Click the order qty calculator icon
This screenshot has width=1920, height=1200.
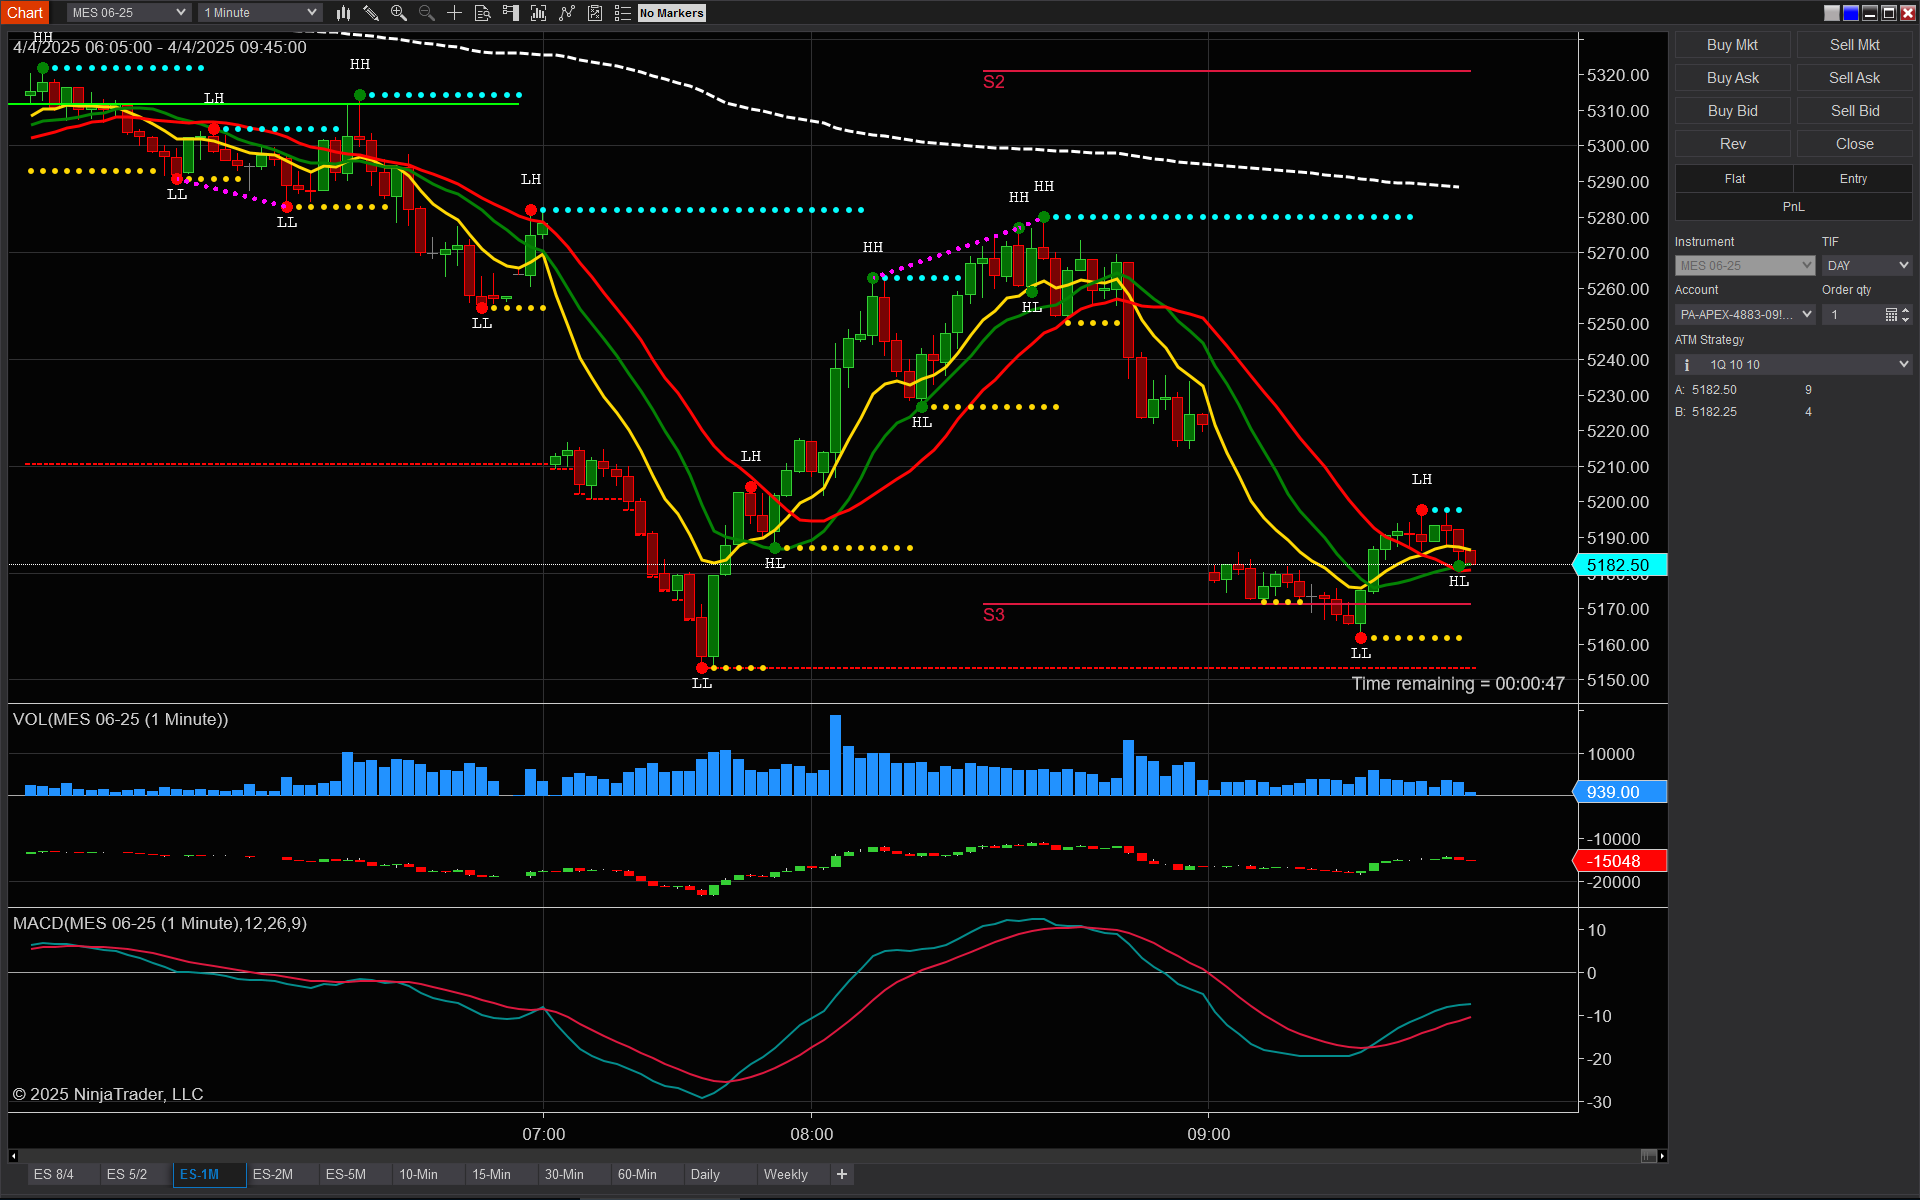[x=1891, y=315]
